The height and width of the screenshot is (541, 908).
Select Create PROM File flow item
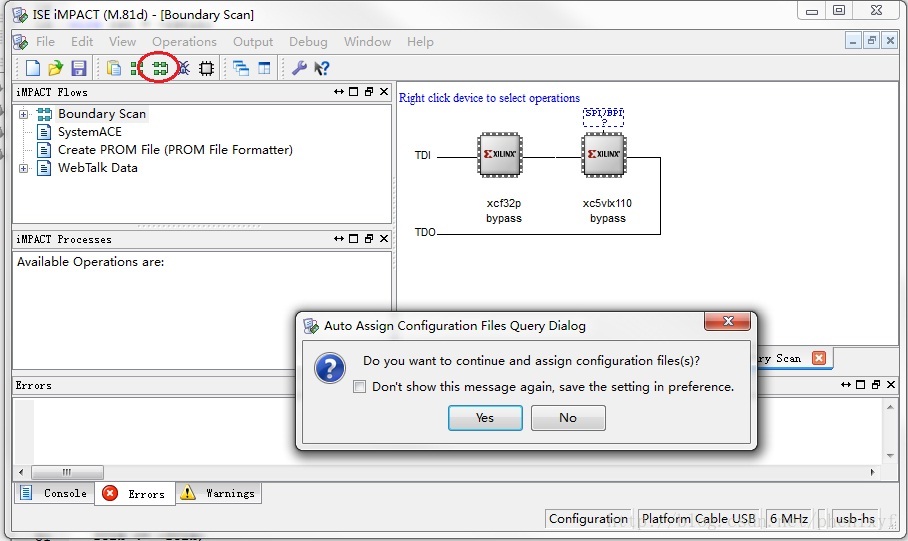click(175, 150)
